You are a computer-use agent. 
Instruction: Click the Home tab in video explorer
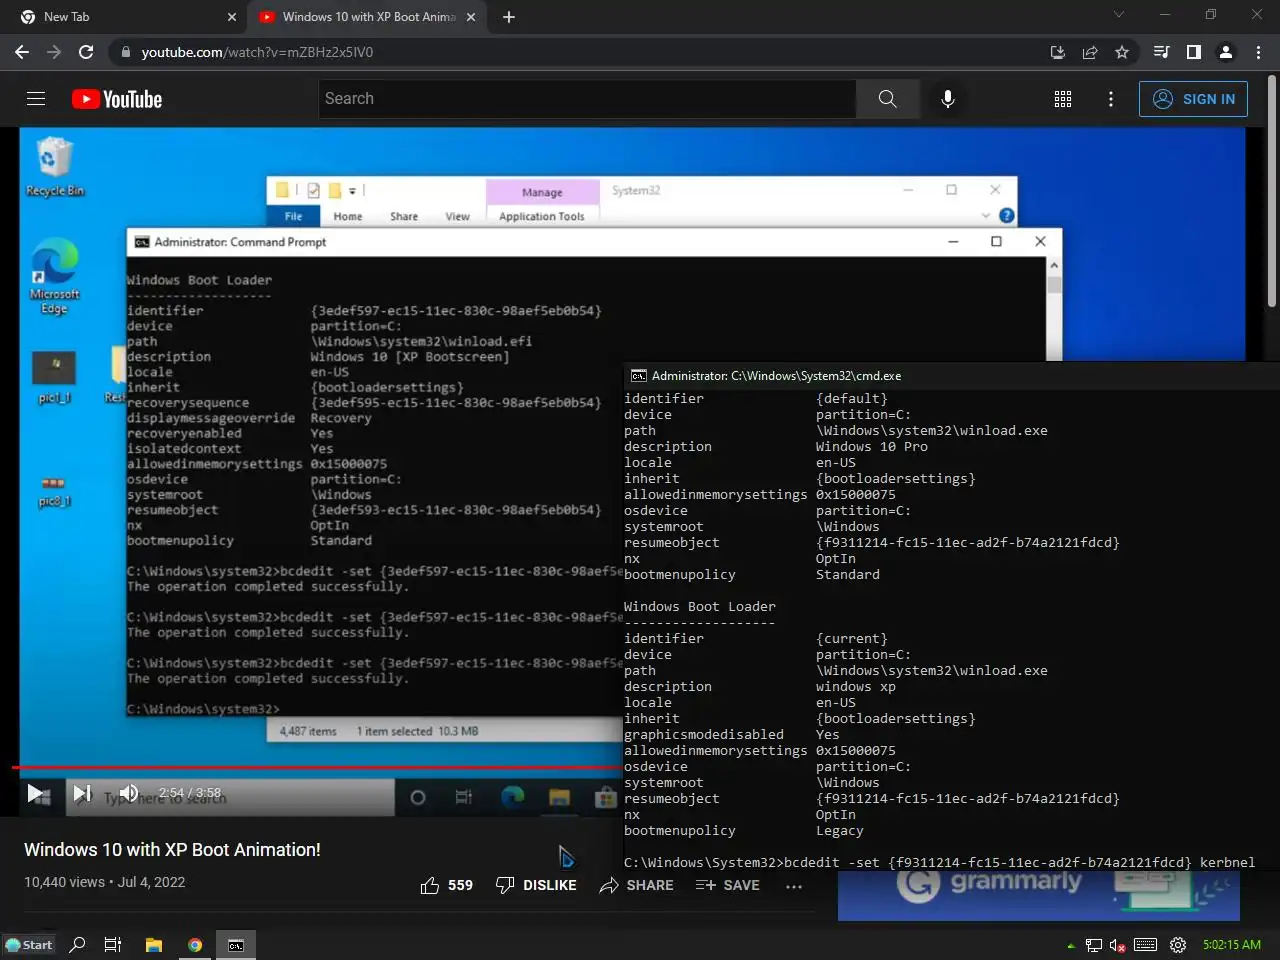click(x=348, y=216)
